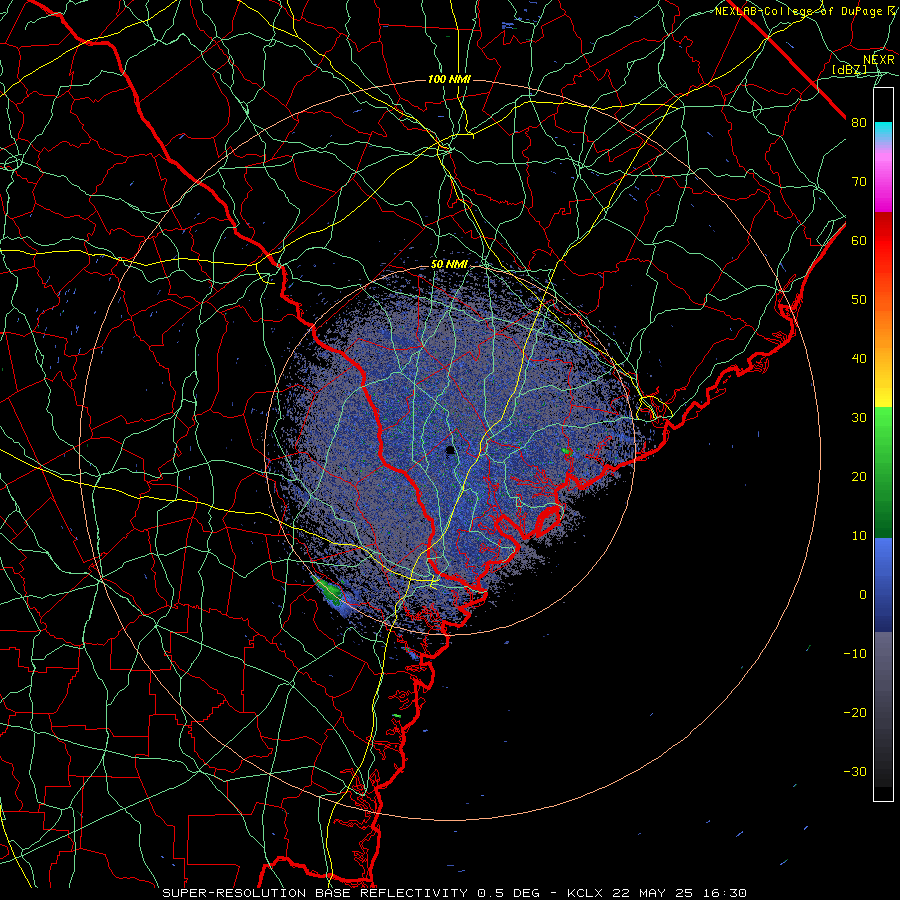Click the 70 dBZ tick label
The height and width of the screenshot is (900, 900).
coord(859,181)
